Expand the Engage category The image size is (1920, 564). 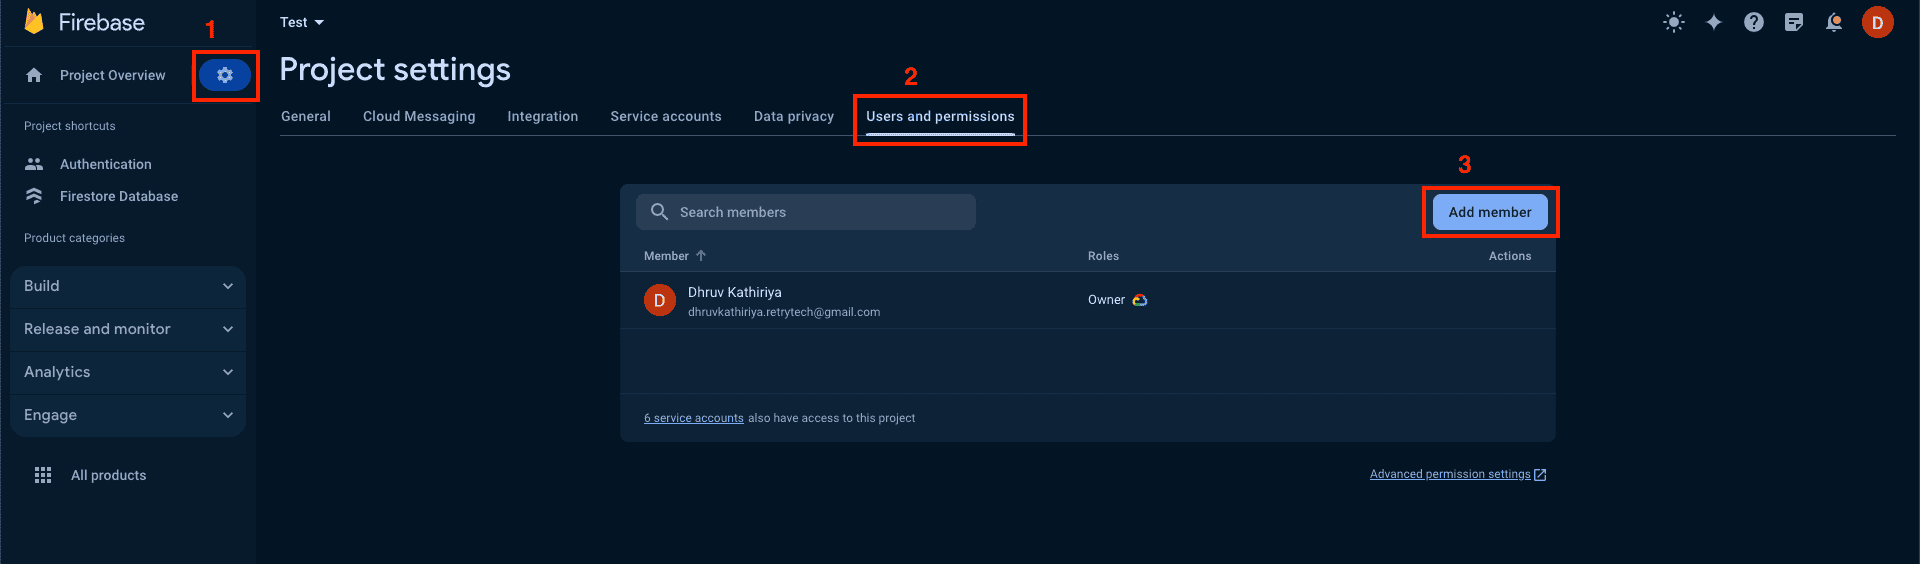[x=128, y=415]
